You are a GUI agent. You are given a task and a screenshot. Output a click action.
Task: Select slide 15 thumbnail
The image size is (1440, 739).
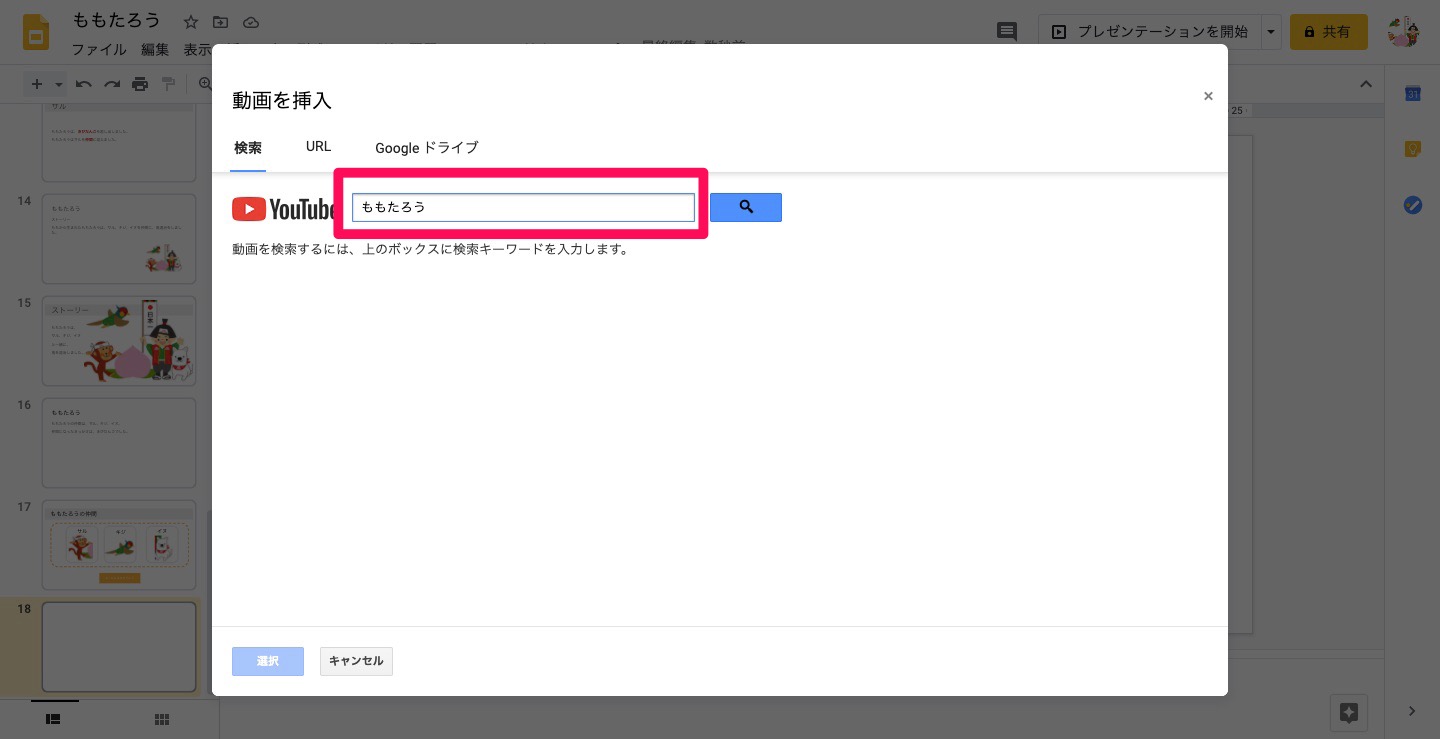(x=119, y=341)
